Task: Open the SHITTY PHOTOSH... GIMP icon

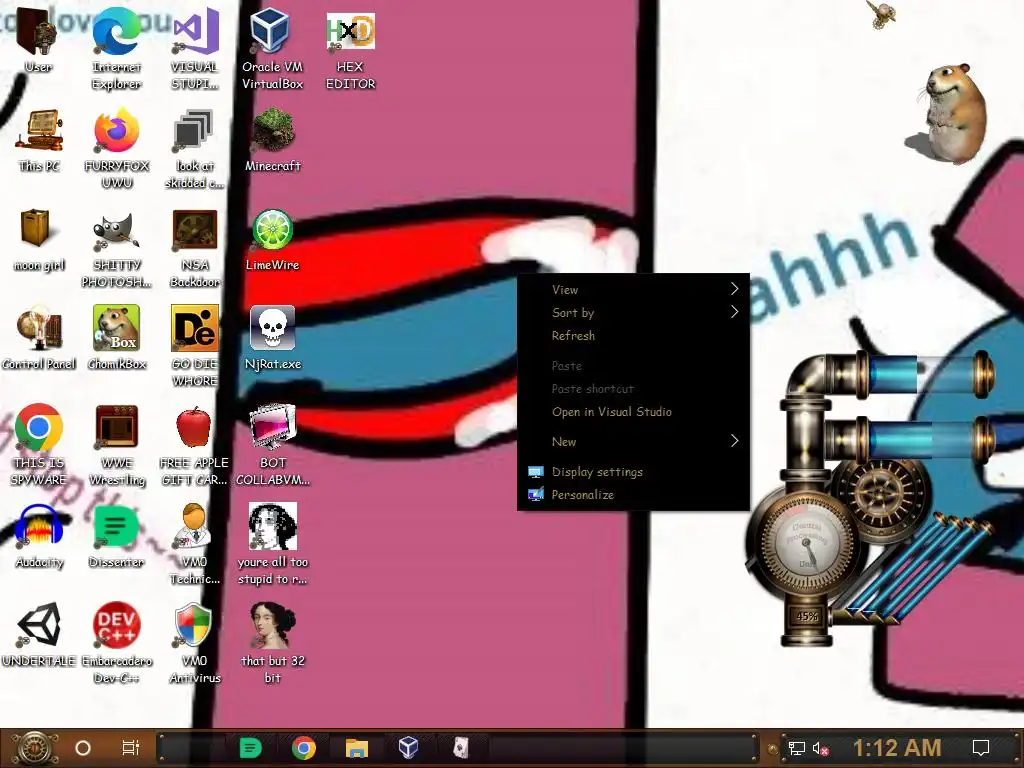Action: coord(117,248)
